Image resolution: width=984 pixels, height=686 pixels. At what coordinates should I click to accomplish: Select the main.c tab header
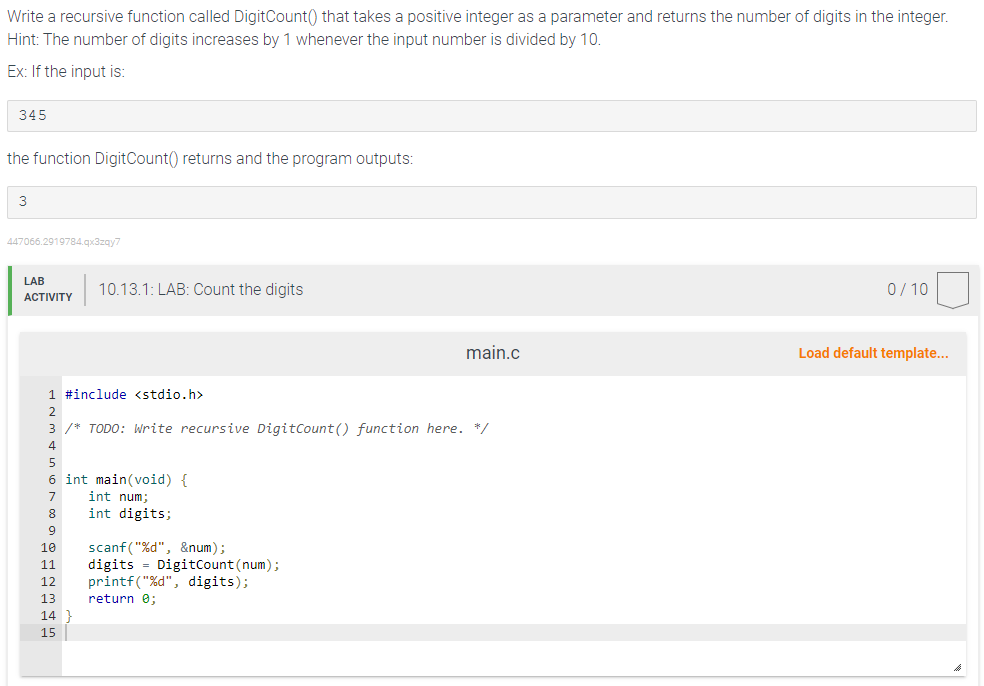point(492,352)
